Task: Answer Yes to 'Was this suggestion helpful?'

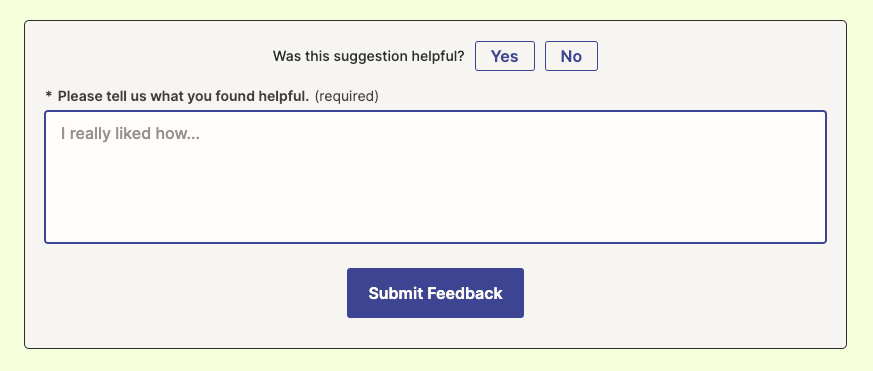Action: click(x=504, y=56)
